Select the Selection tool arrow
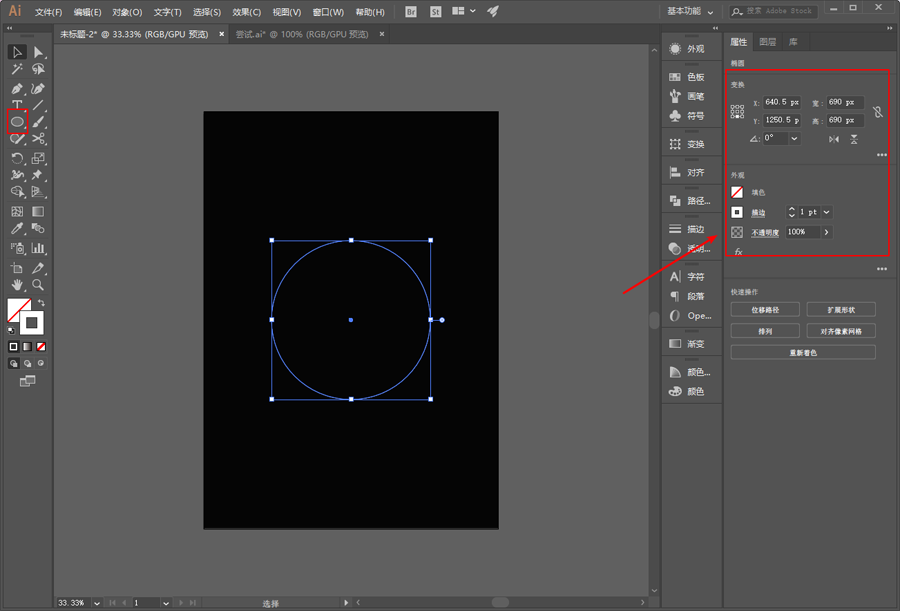 point(17,52)
